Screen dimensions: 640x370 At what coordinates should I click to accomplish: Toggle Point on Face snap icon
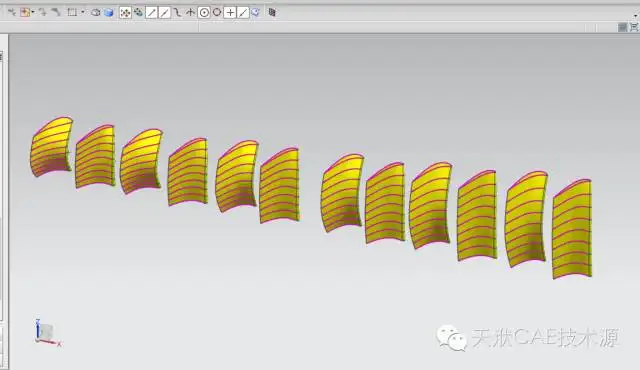tap(256, 13)
